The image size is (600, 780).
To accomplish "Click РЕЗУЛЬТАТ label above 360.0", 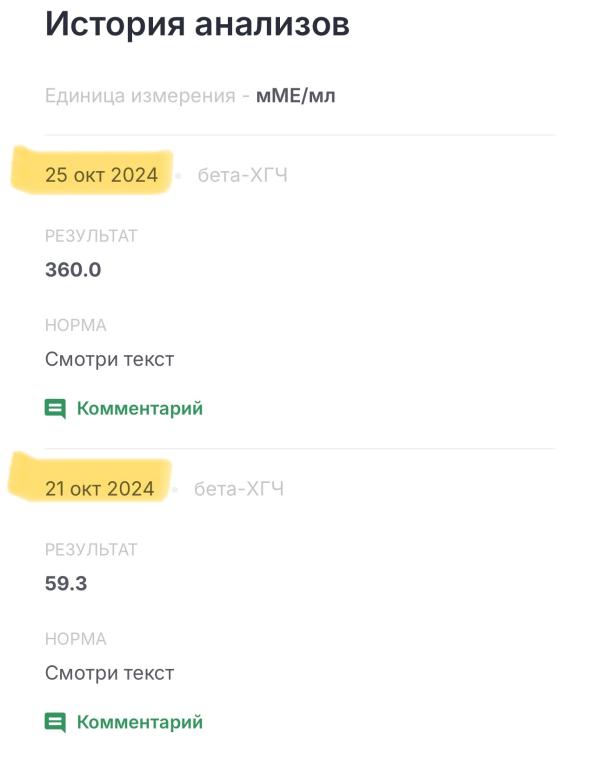I will [x=91, y=236].
